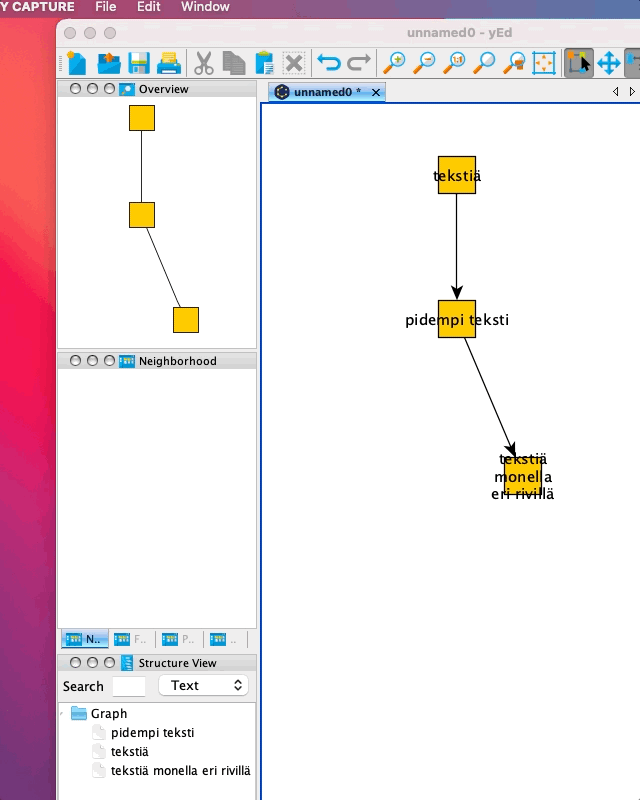Screen dimensions: 640x800
Task: Close the unnamed0 tab
Action: tap(376, 92)
